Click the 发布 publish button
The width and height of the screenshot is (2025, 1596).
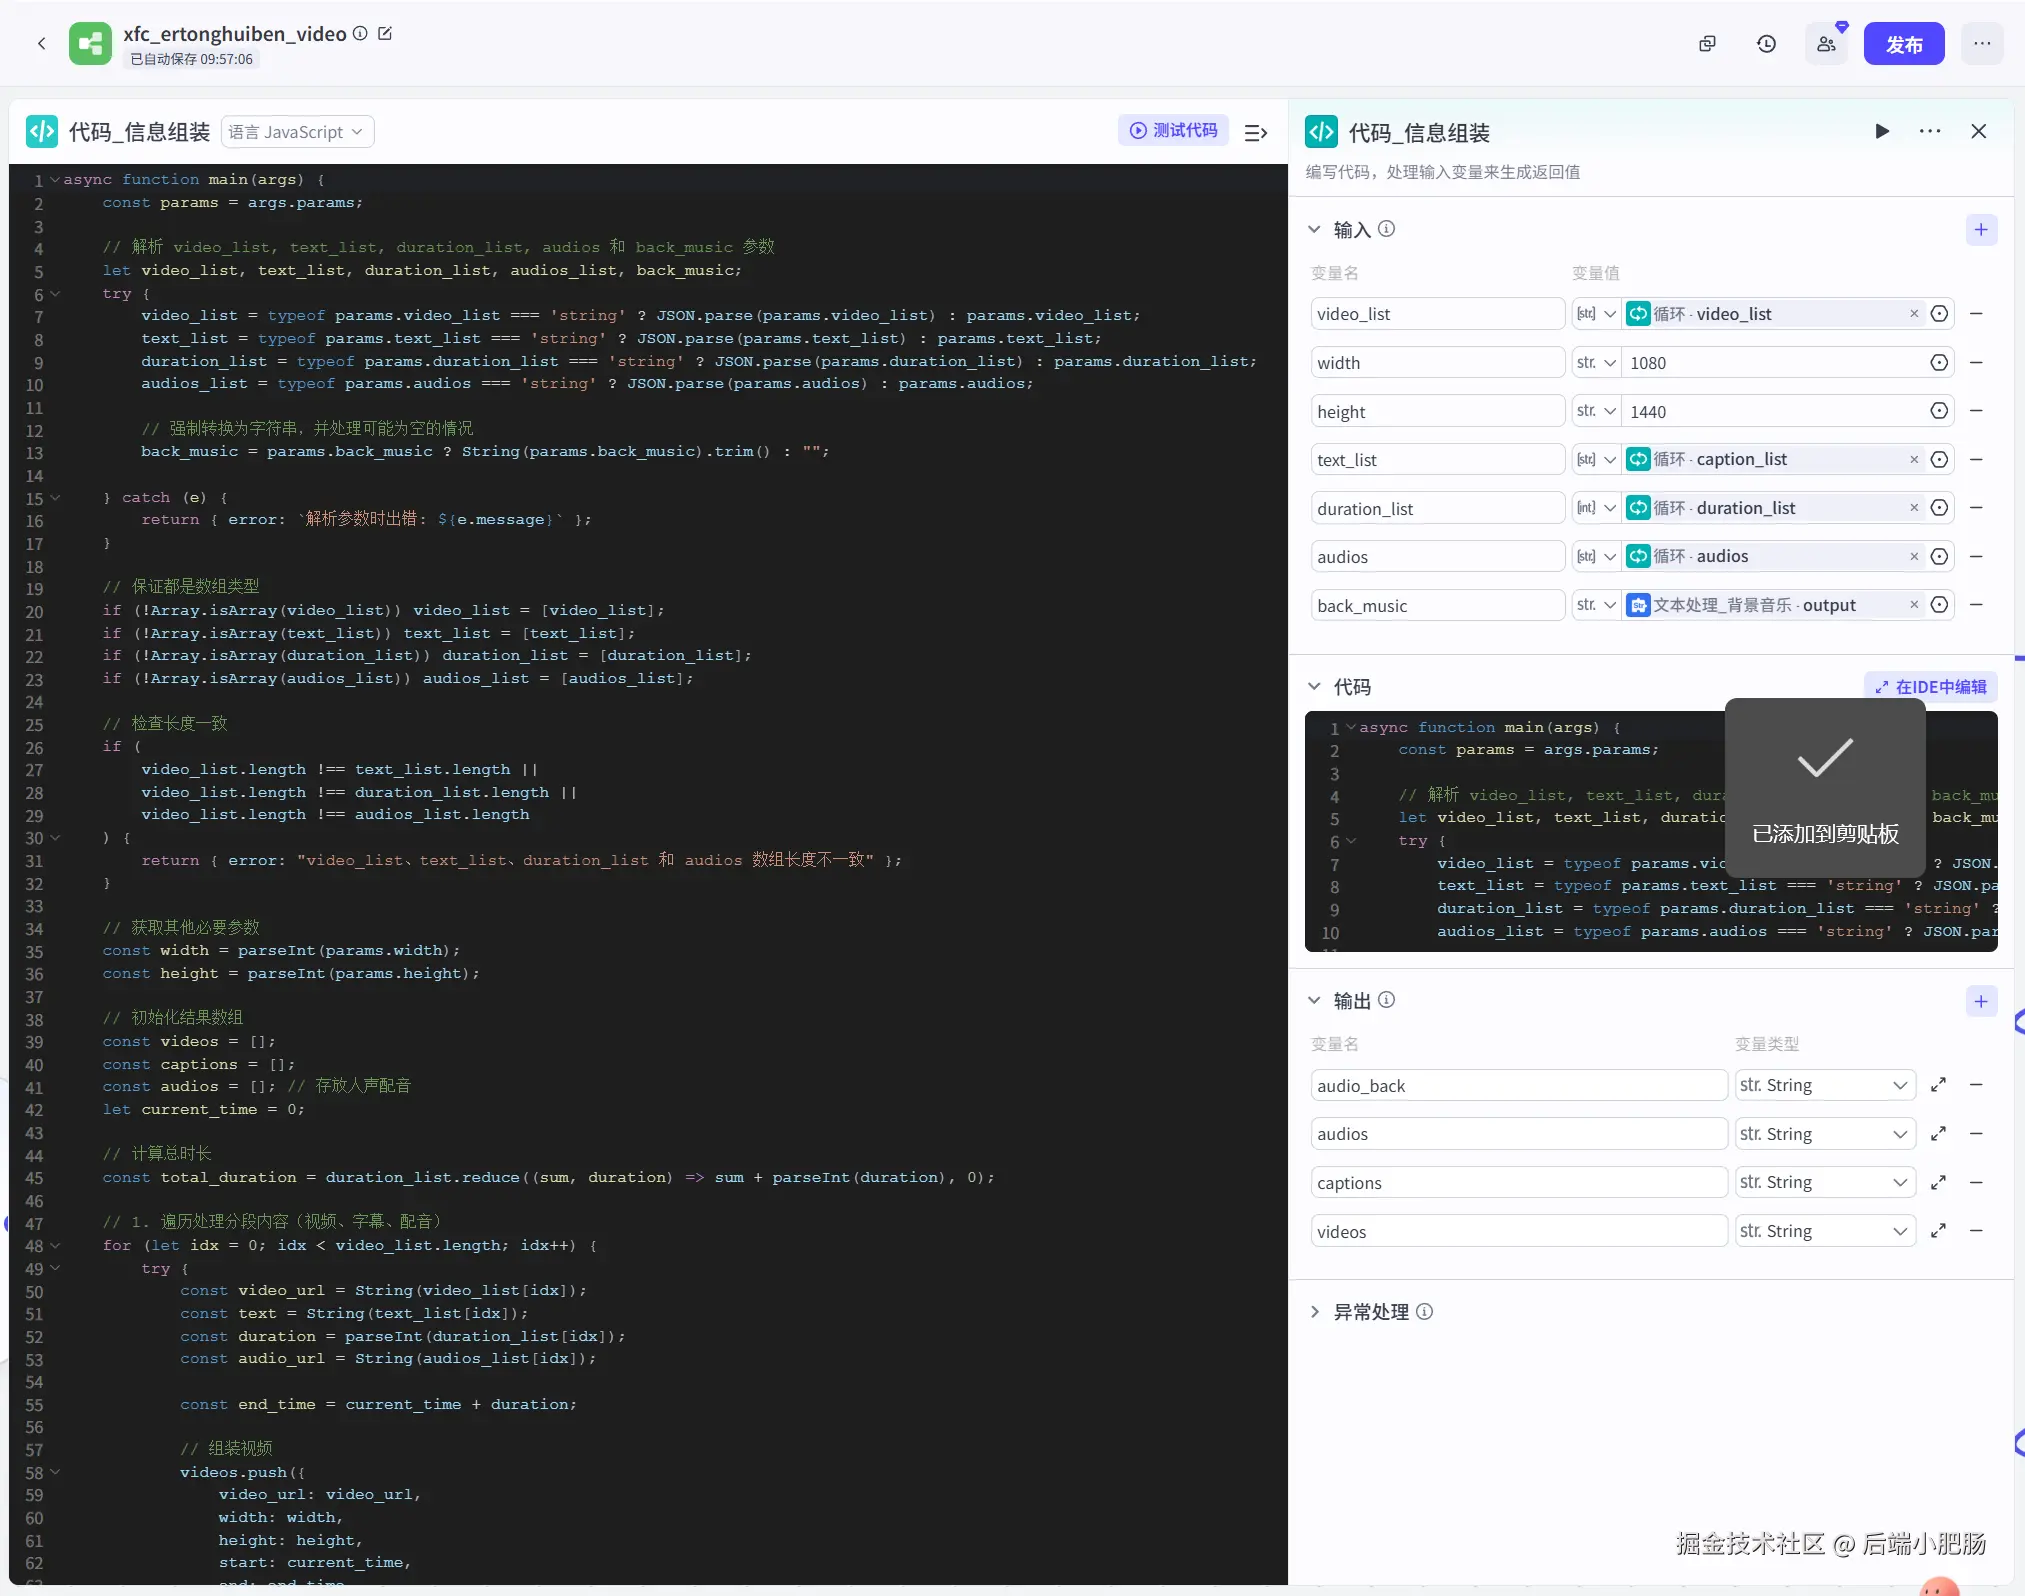pos(1903,44)
